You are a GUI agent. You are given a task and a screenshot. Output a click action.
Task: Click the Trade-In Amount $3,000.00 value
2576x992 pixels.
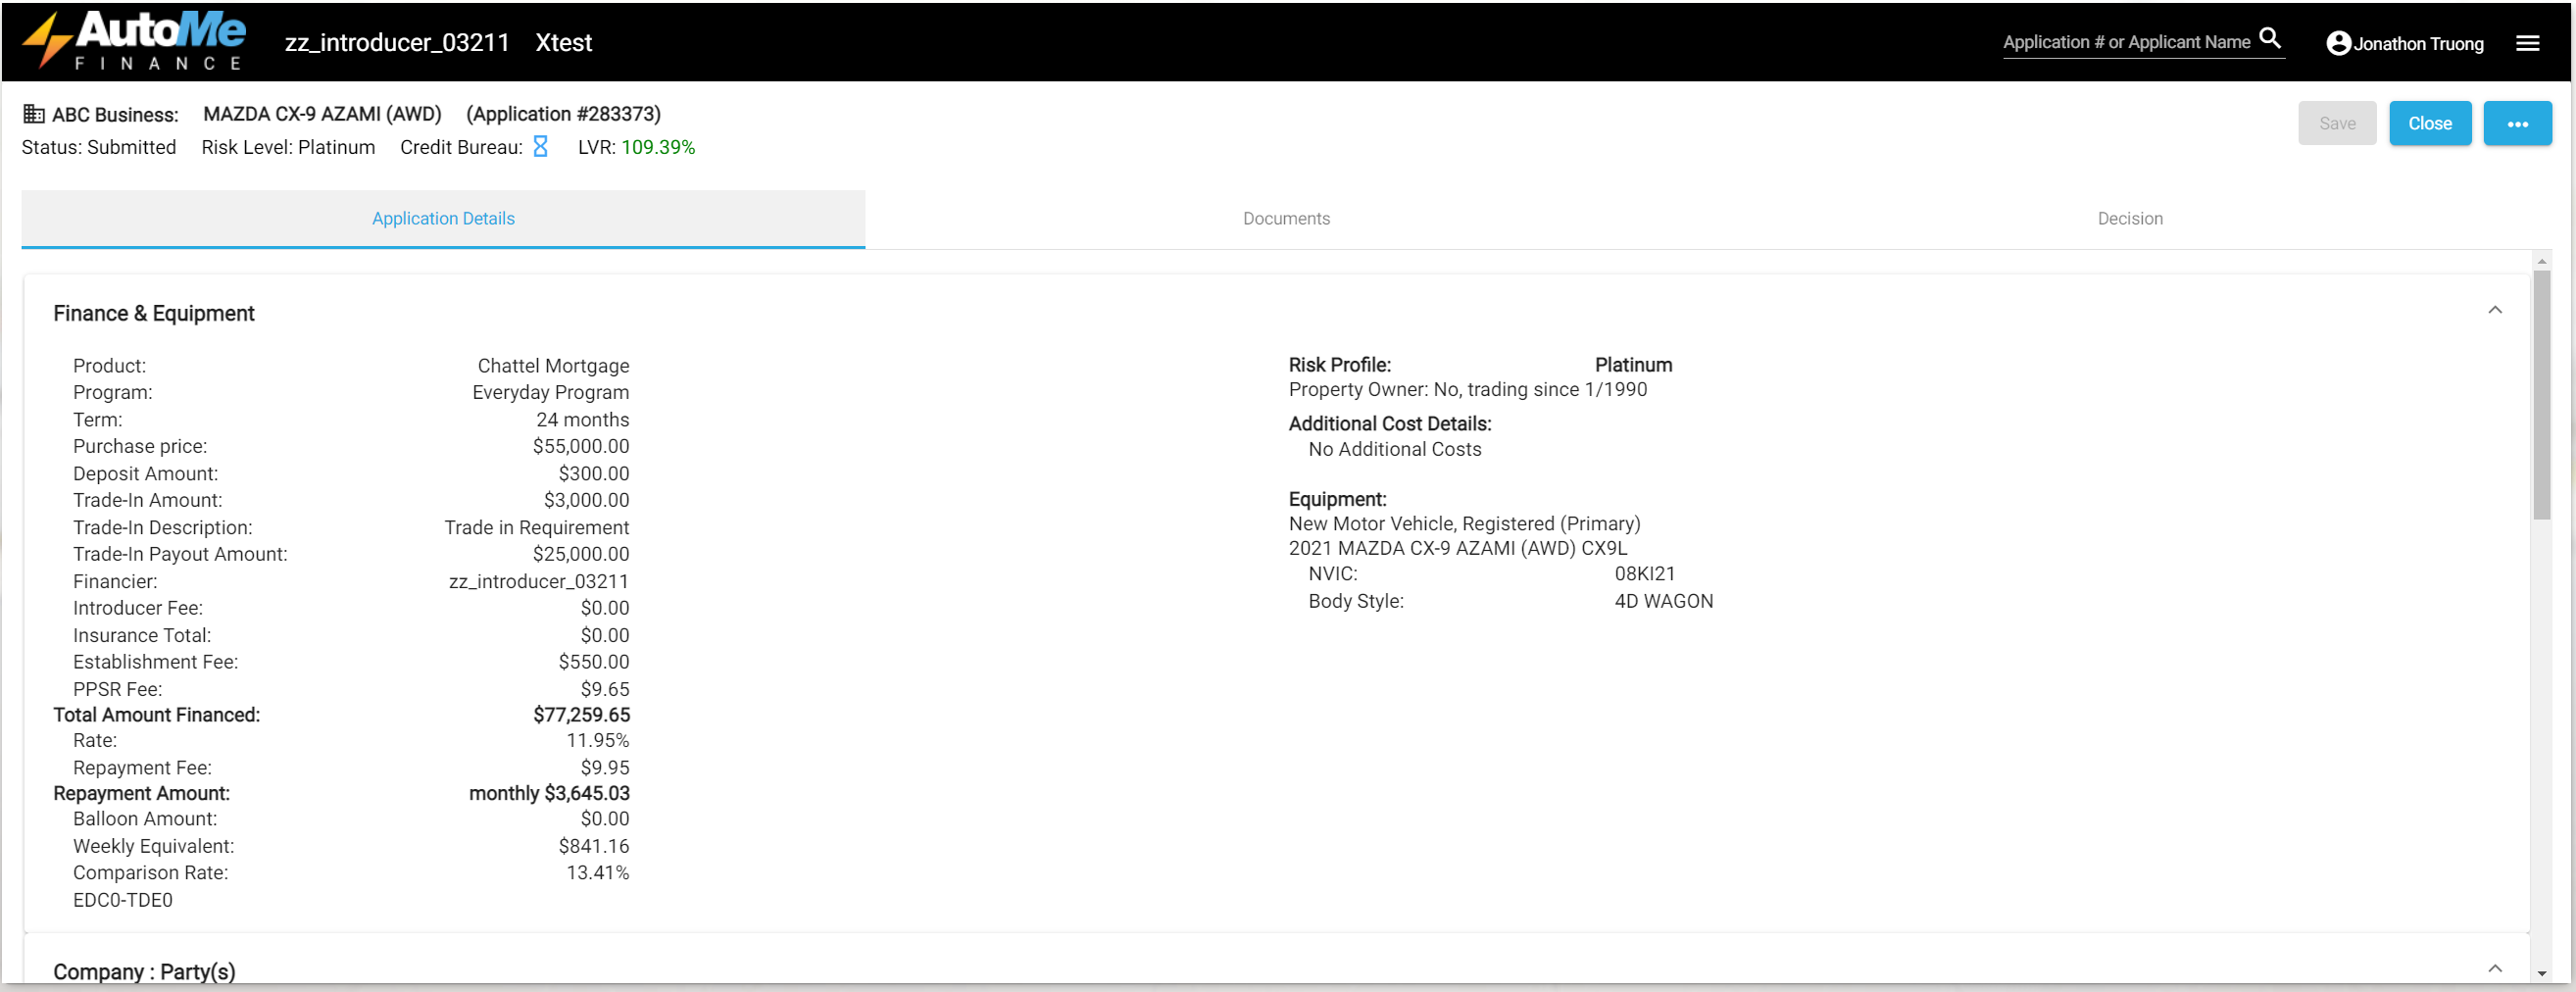click(x=586, y=500)
